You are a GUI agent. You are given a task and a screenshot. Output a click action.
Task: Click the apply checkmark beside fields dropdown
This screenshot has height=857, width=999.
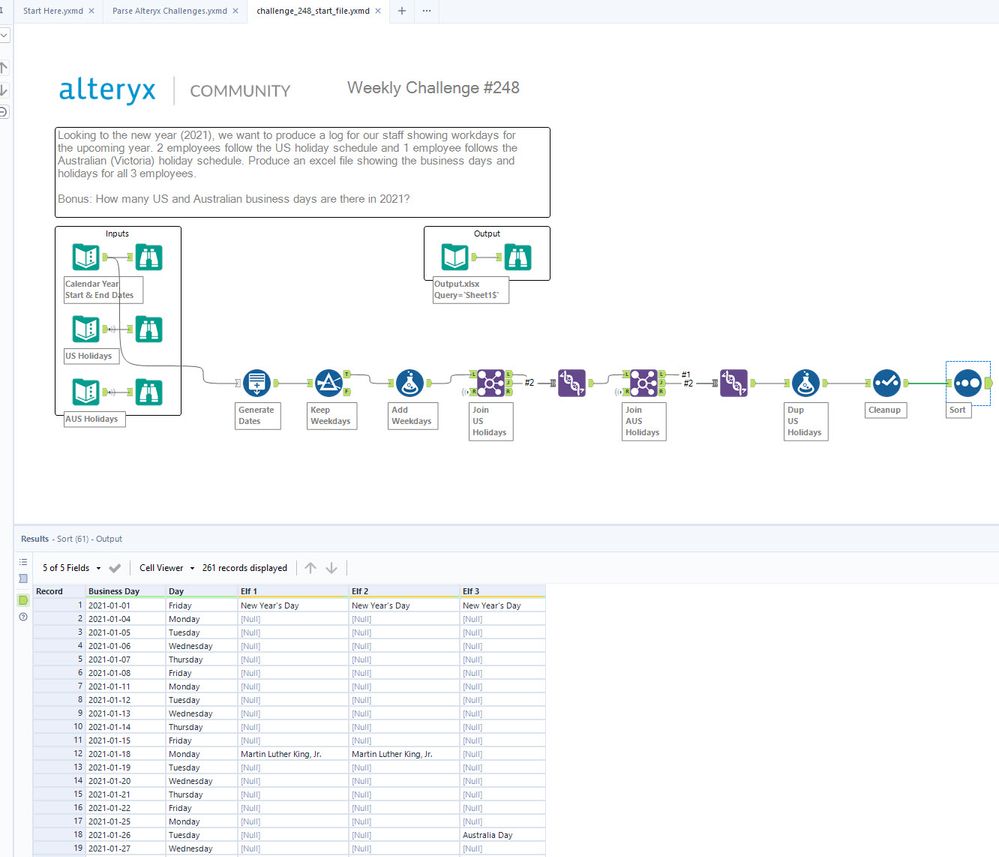click(115, 568)
